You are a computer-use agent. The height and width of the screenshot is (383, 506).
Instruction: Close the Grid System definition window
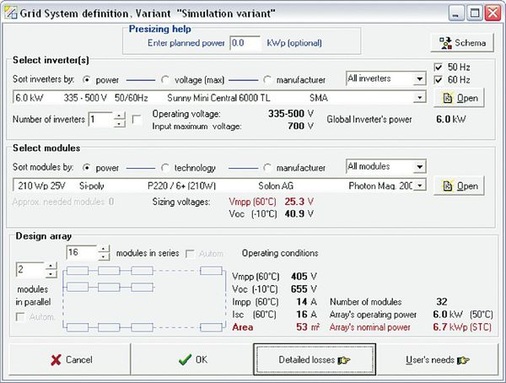click(492, 14)
